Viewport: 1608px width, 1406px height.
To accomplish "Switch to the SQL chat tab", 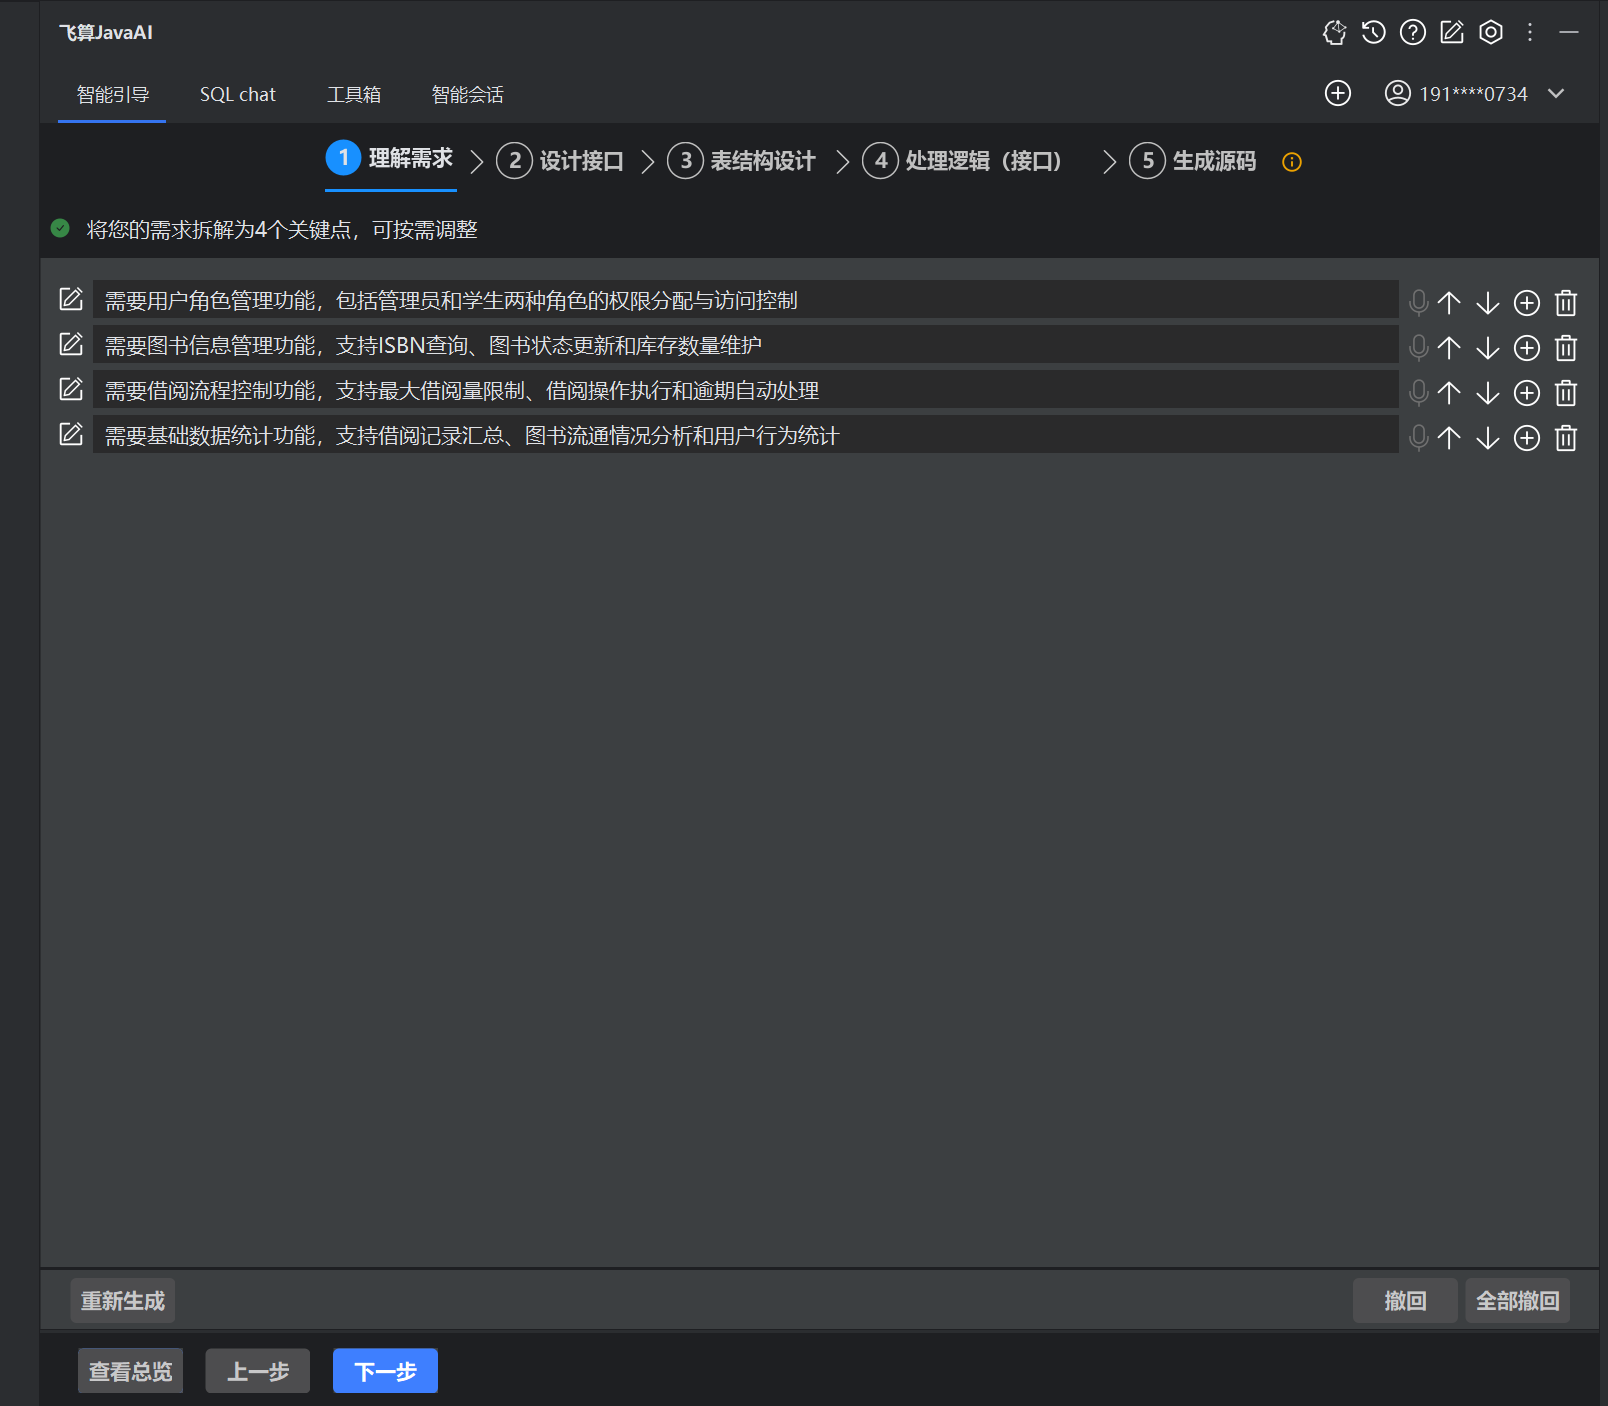I will 237,93.
